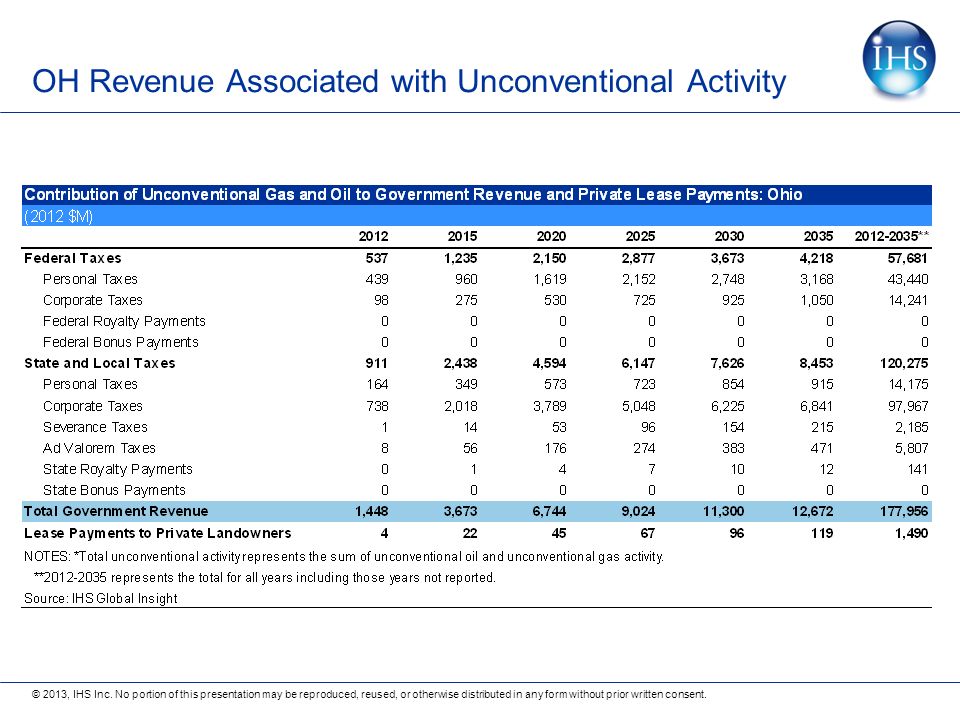Click the 'State and Local Taxes' row label
This screenshot has width=960, height=720.
(100, 363)
